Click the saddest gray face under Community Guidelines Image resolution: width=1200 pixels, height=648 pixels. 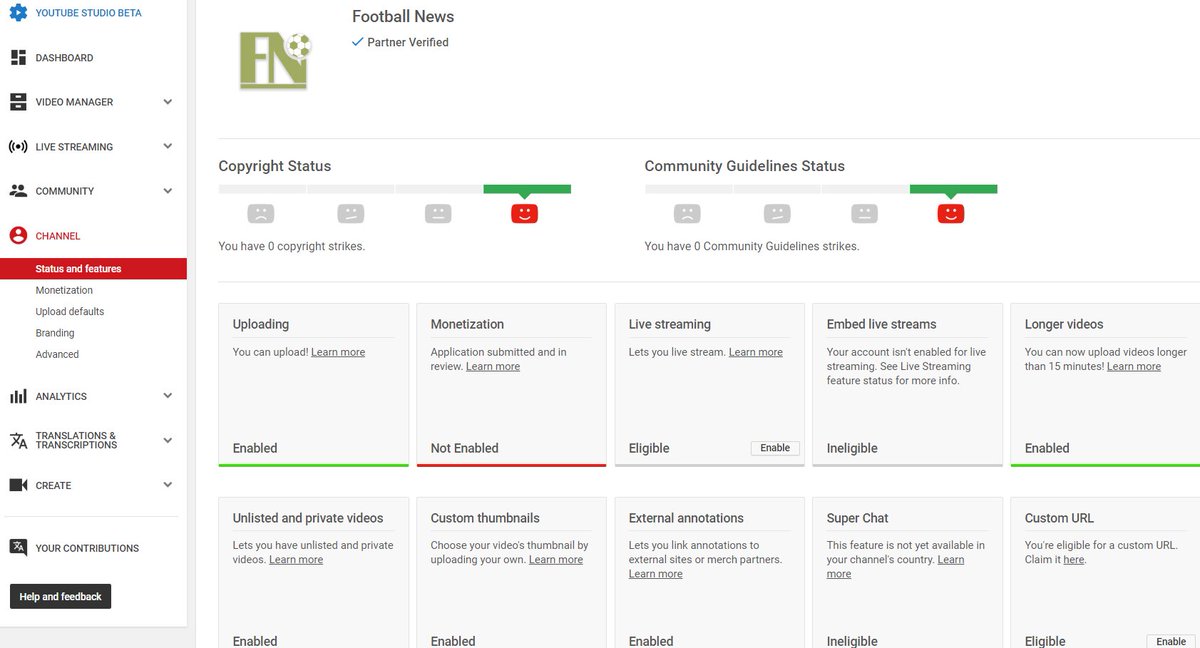pos(687,213)
